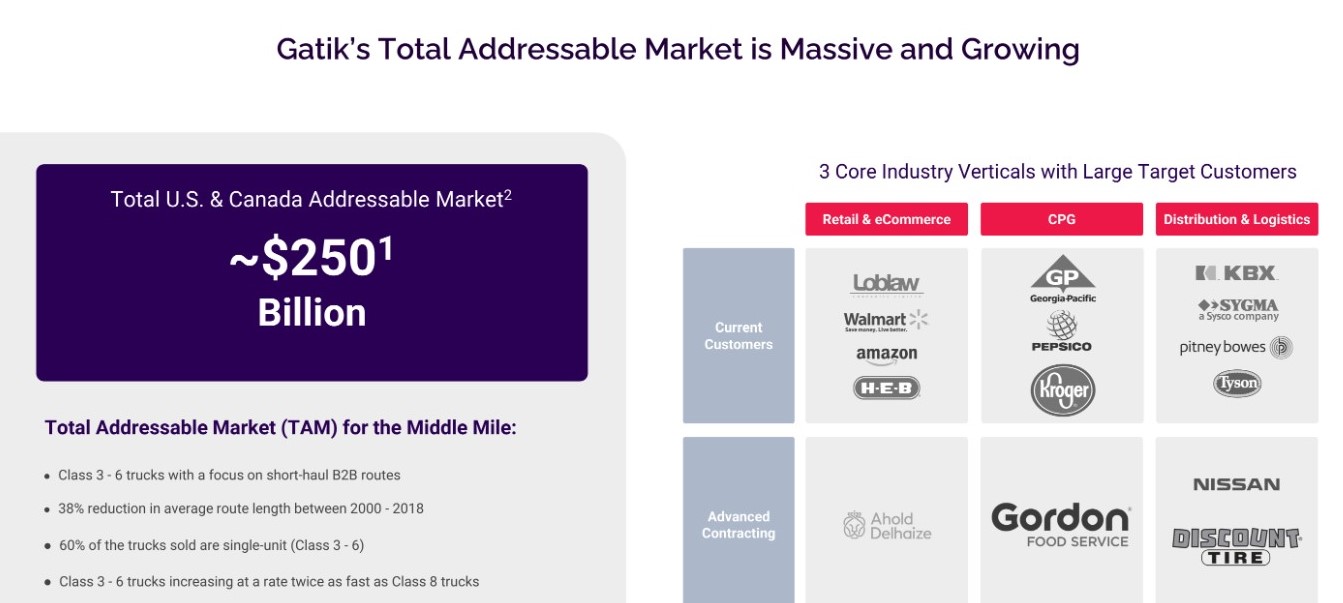This screenshot has width=1343, height=603.
Task: Select the PepsiCo globe logo
Action: (1062, 331)
